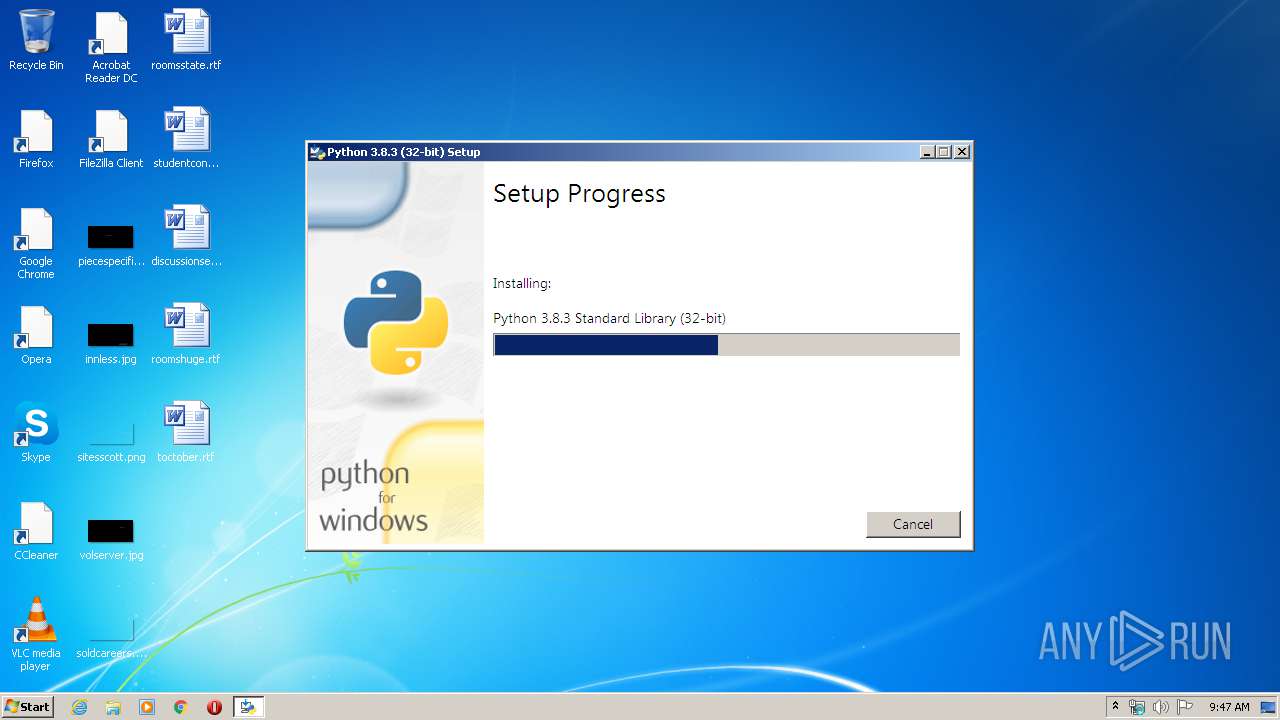Click the Python Setup title bar icon
Screen dimensions: 1280x720
318,152
